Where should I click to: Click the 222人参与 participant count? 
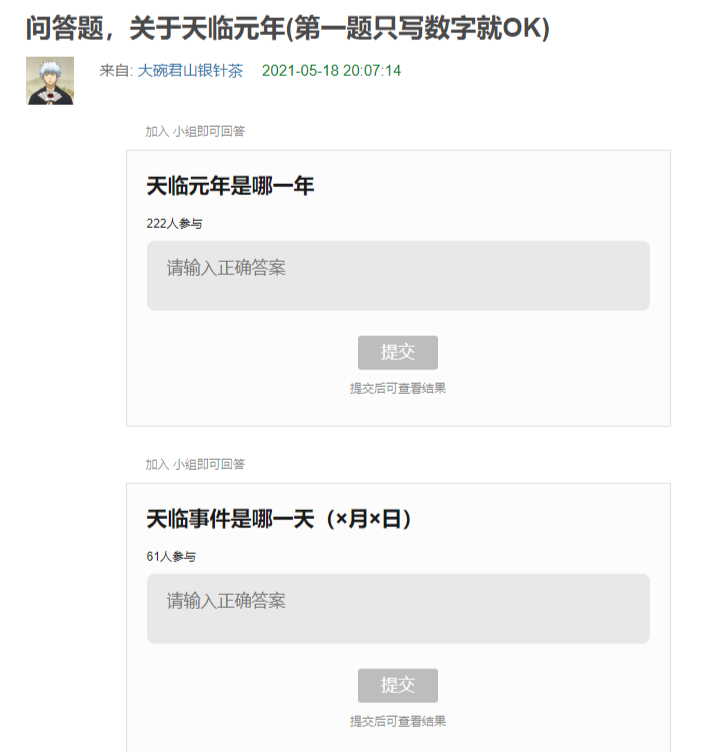(174, 224)
